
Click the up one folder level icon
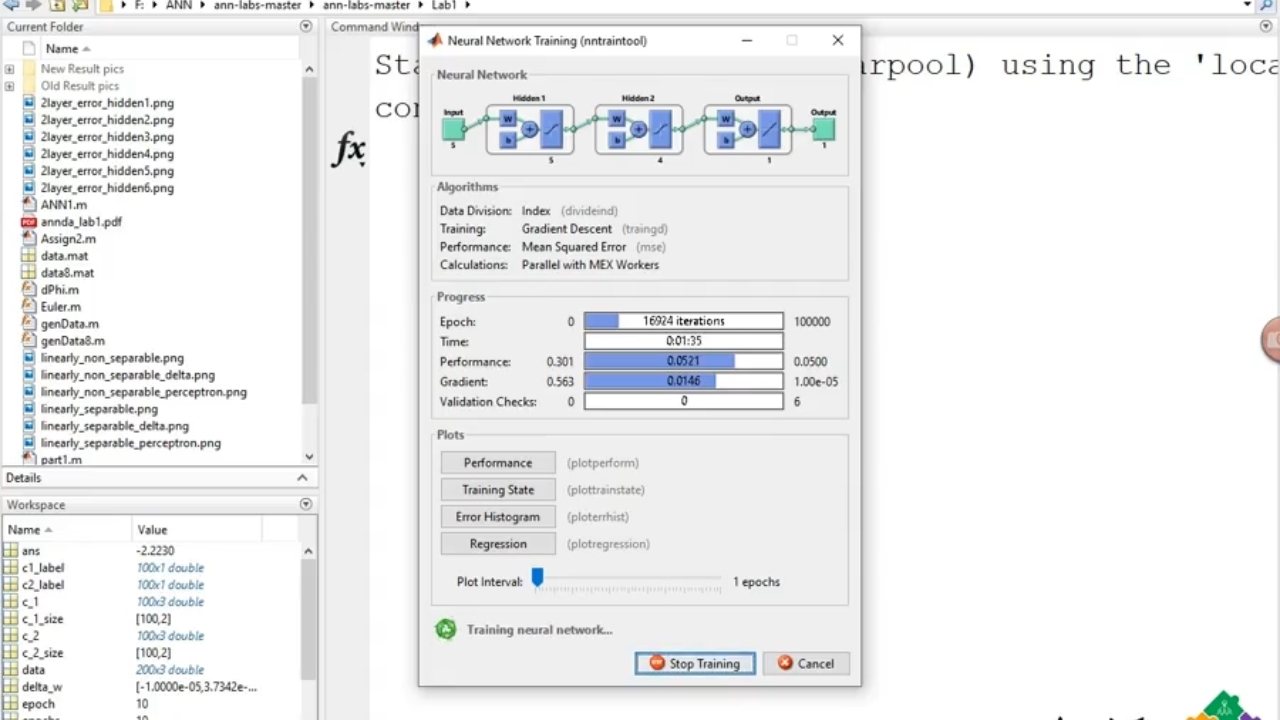pyautogui.click(x=59, y=5)
